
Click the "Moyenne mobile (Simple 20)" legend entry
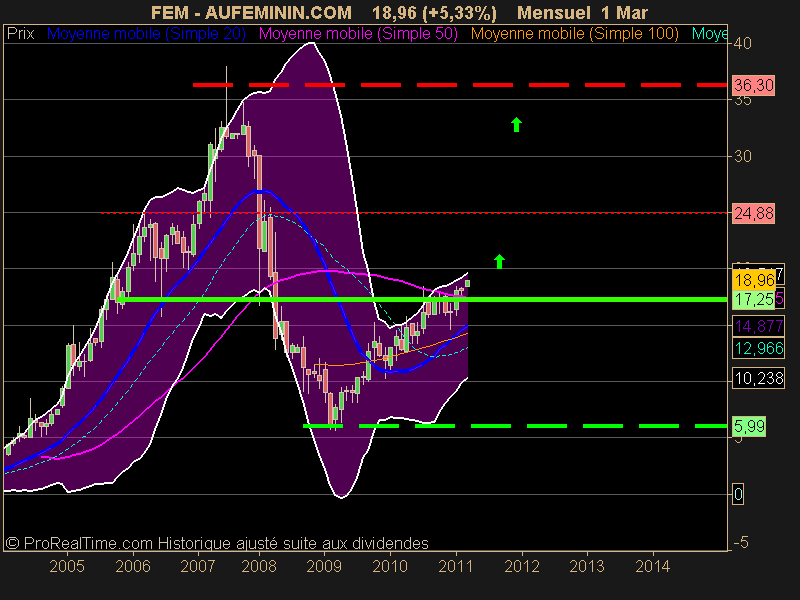(146, 34)
